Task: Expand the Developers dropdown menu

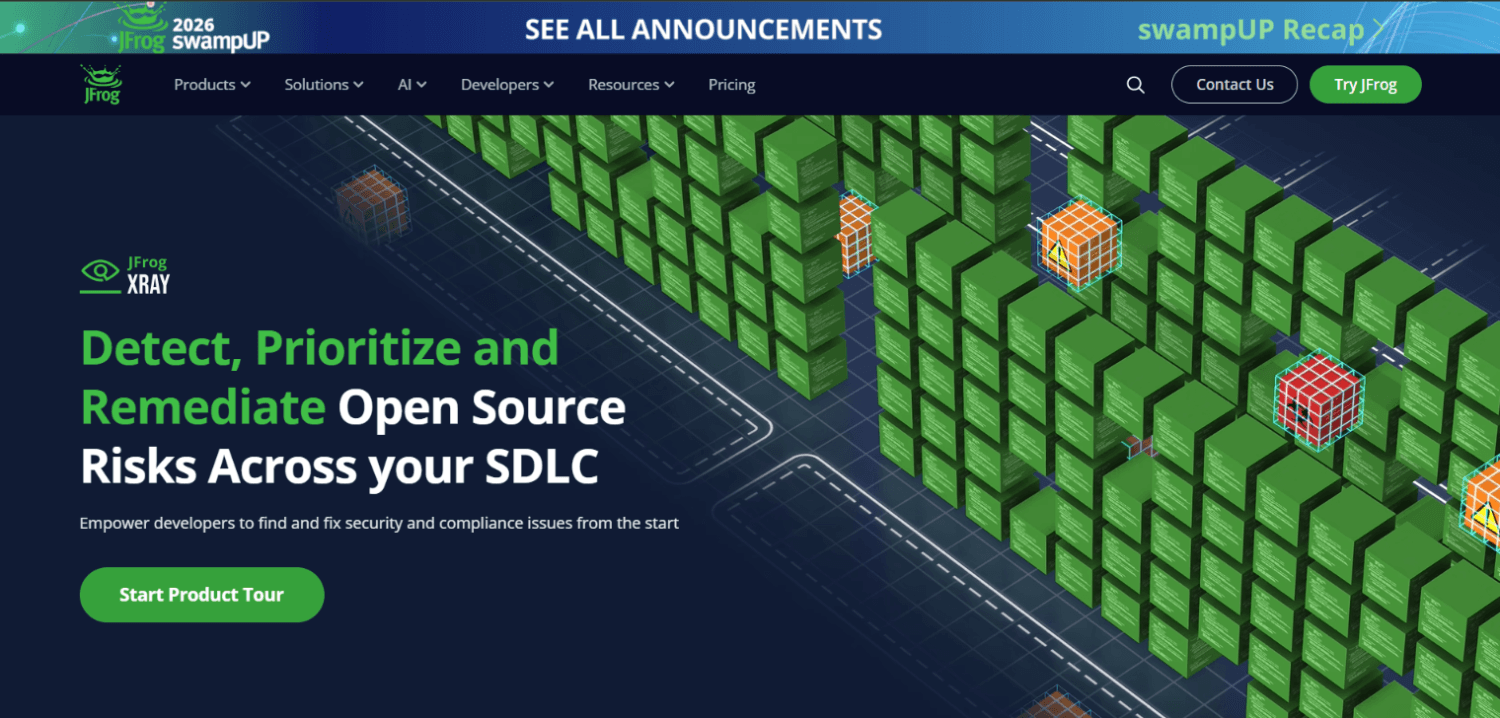Action: (507, 85)
